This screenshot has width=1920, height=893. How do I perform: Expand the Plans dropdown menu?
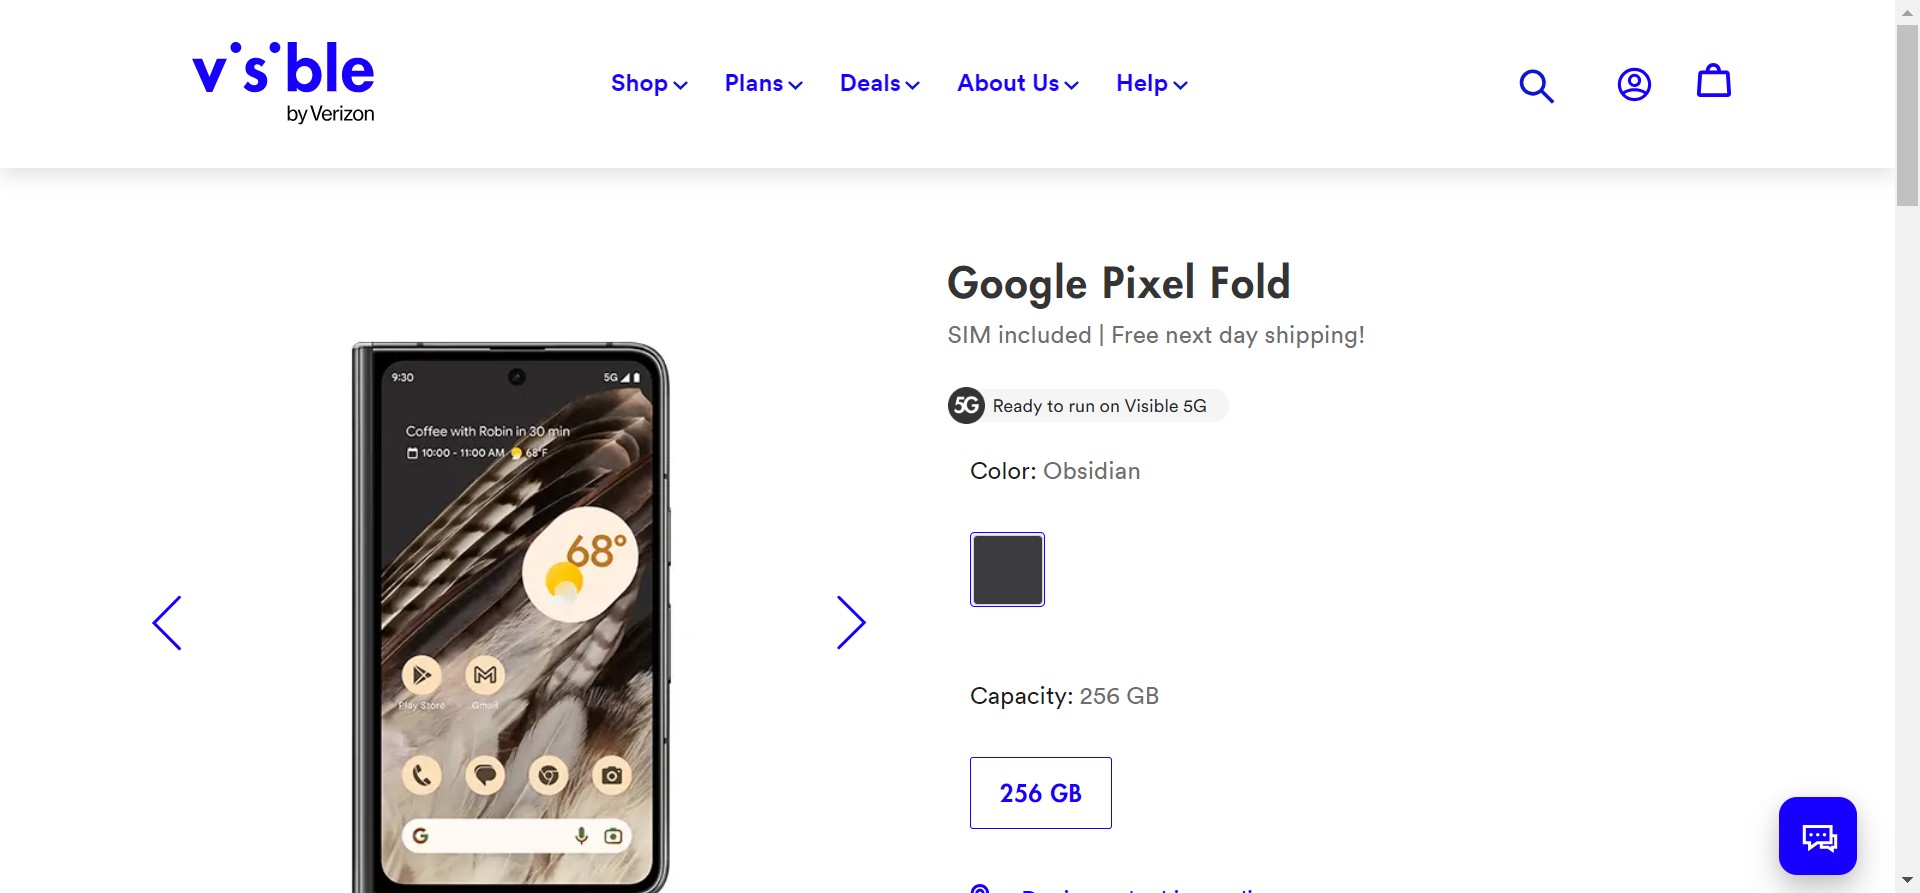763,84
